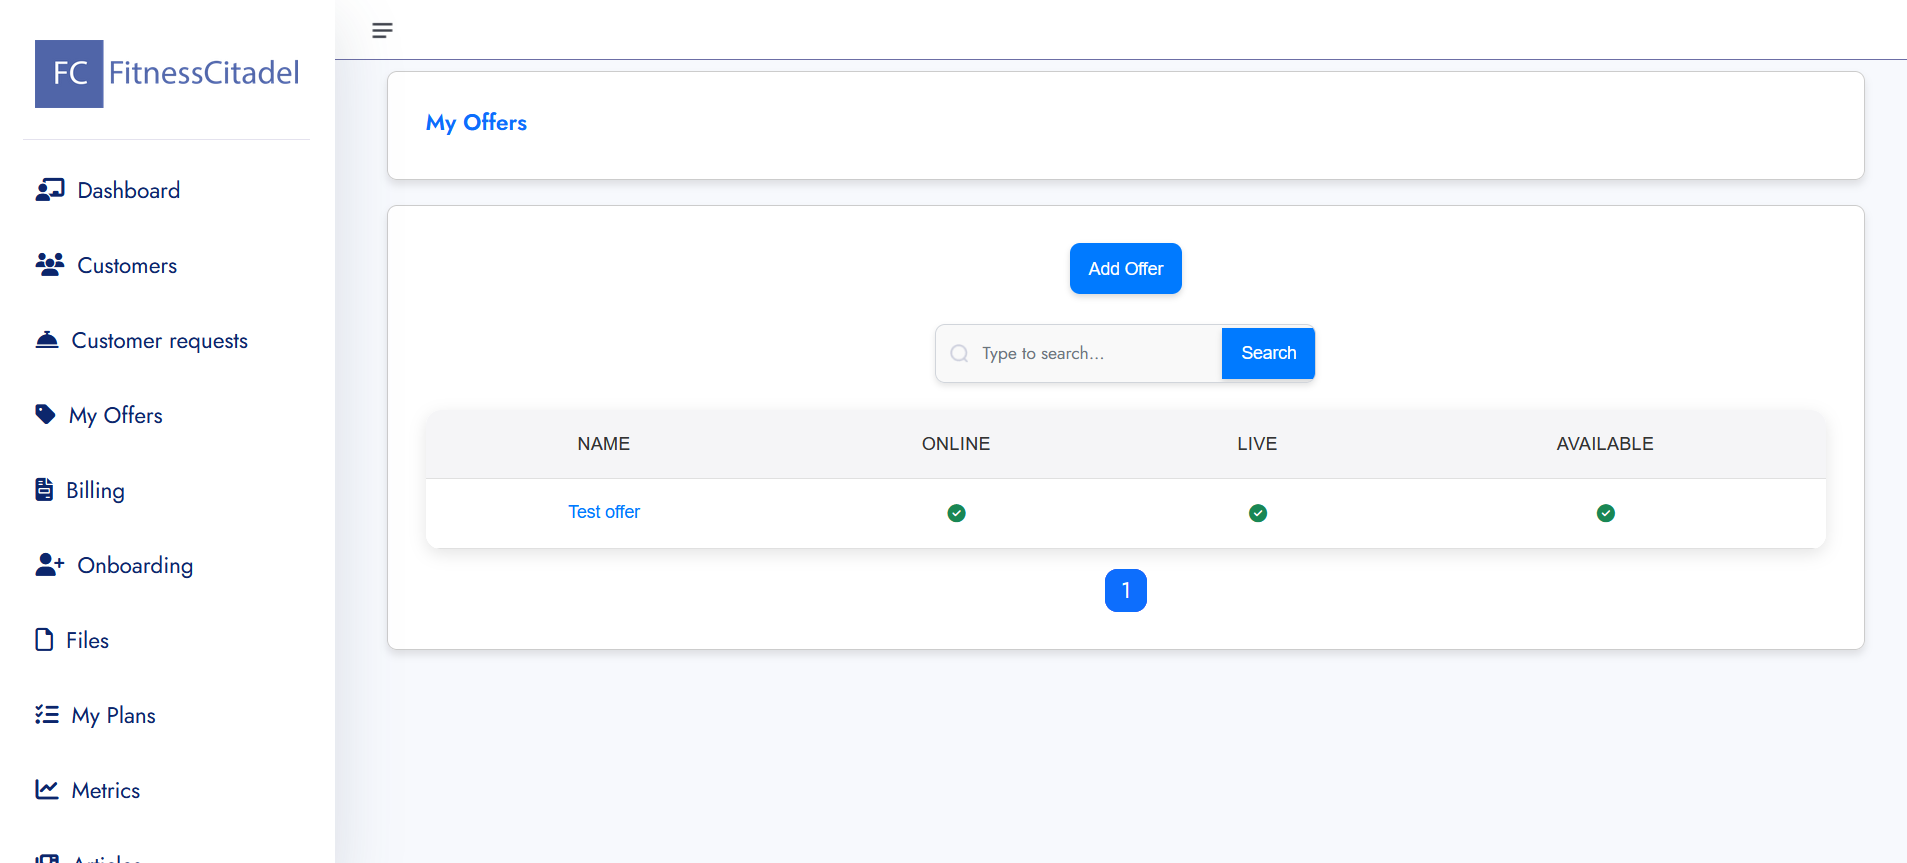Toggle Available status check for Test offer
1907x863 pixels.
[x=1605, y=513]
